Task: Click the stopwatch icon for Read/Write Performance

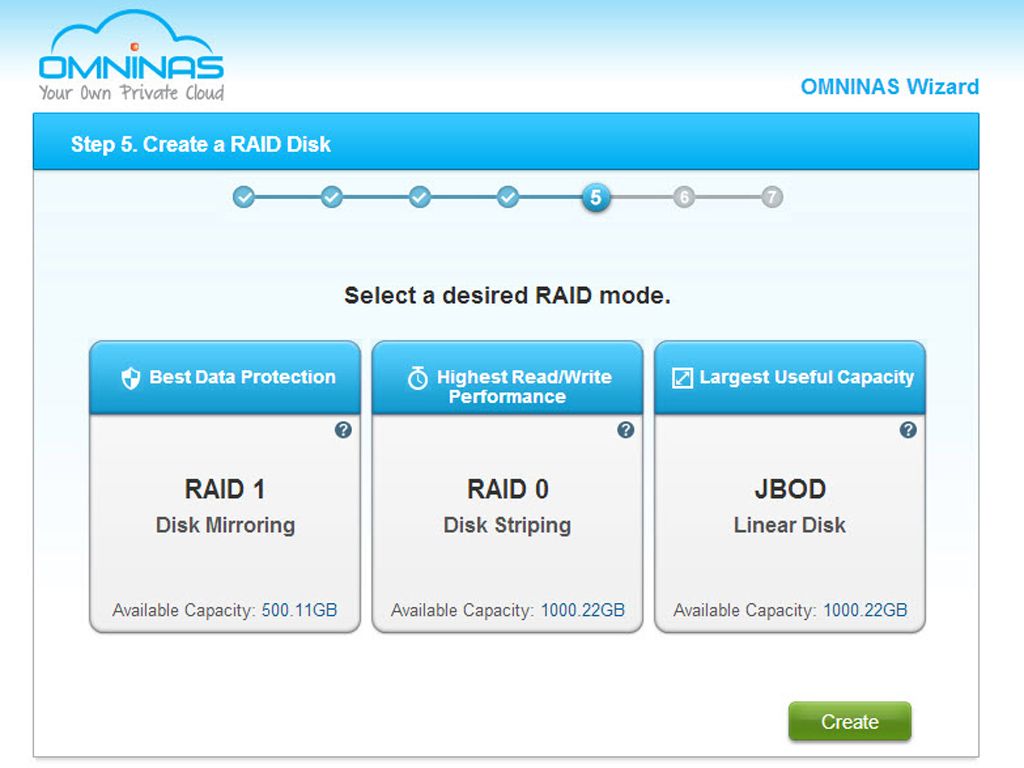Action: (418, 379)
